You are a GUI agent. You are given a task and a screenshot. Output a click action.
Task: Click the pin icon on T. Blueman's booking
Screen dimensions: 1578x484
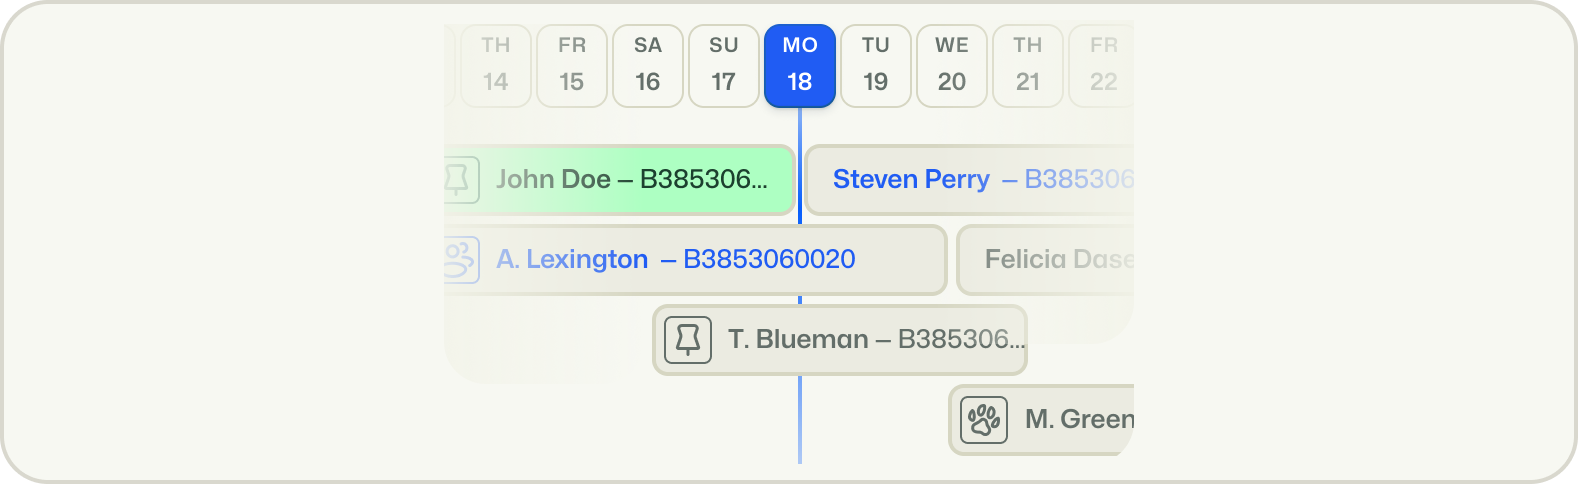[x=688, y=340]
